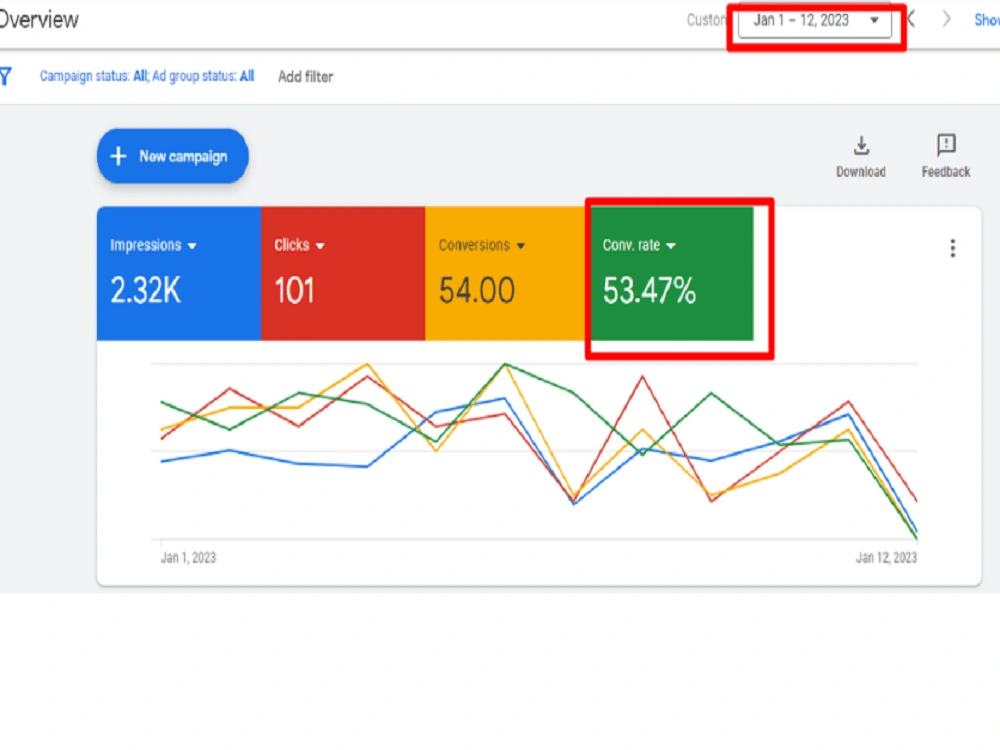Expand the Conv. rate metric dropdown
This screenshot has width=1000, height=750.
coord(671,246)
